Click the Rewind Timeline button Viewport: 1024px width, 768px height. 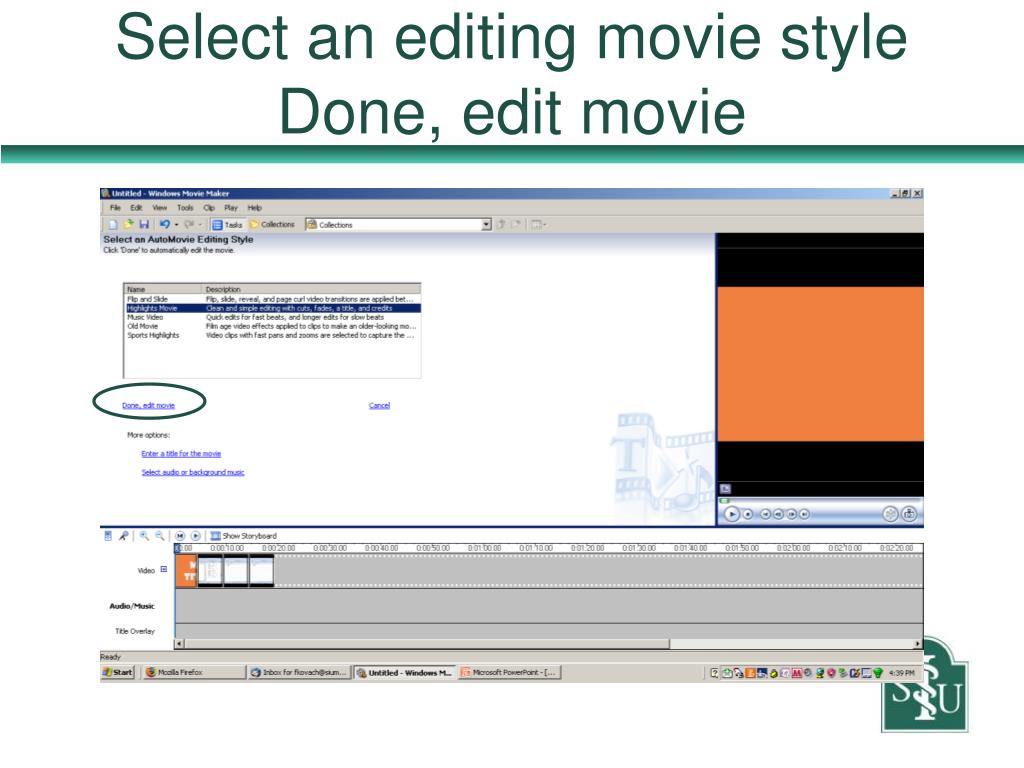pyautogui.click(x=180, y=536)
